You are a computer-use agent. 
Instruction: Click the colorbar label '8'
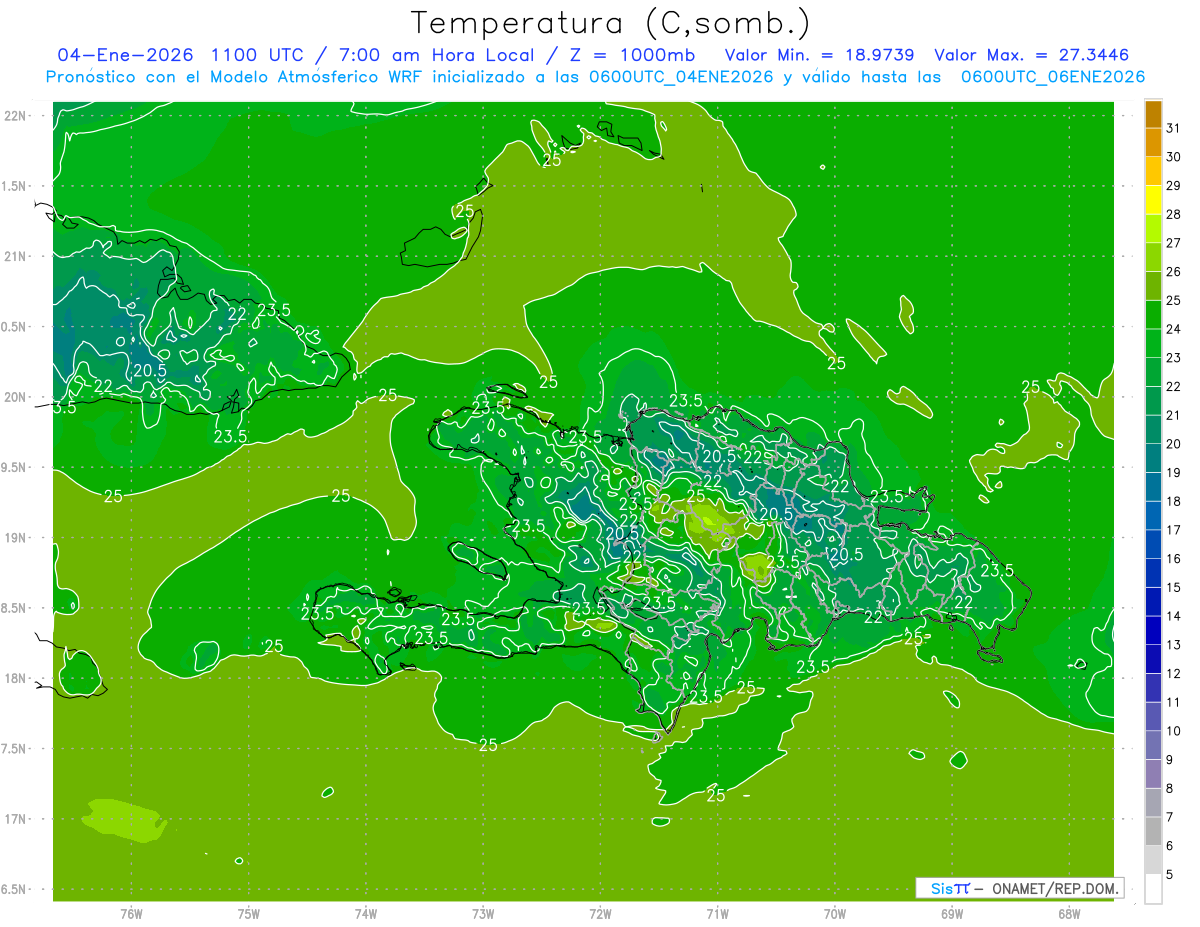pos(1169,788)
